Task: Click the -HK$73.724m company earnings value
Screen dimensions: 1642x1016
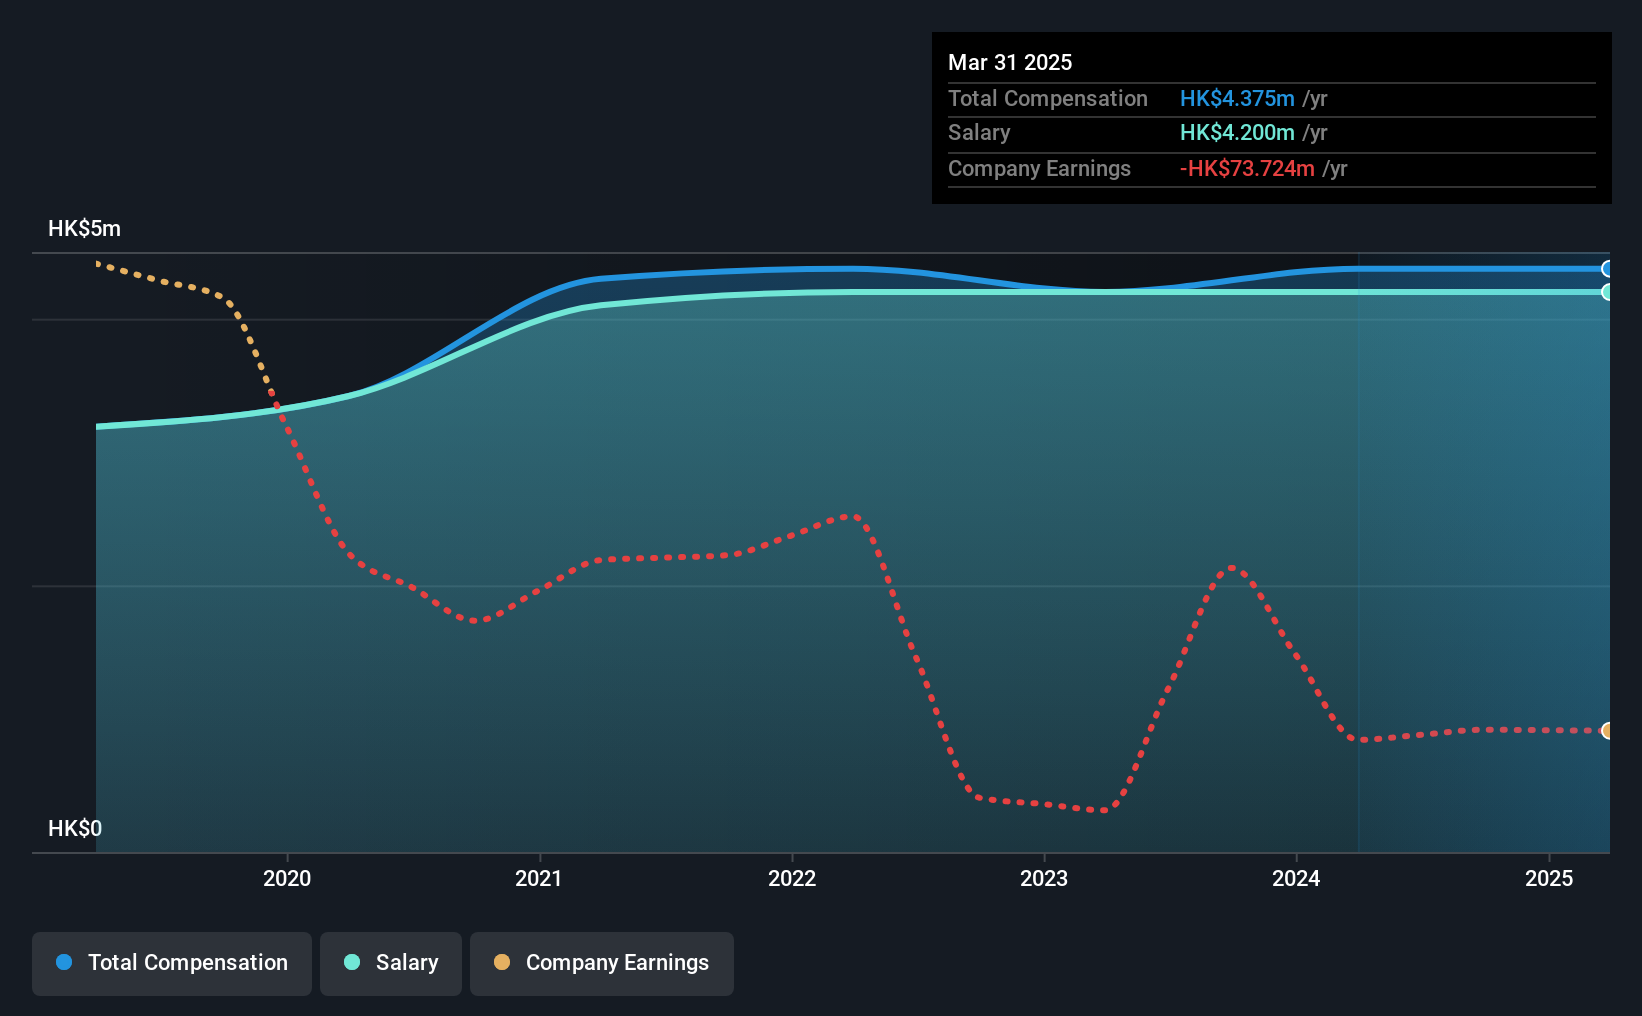Action: (1247, 169)
